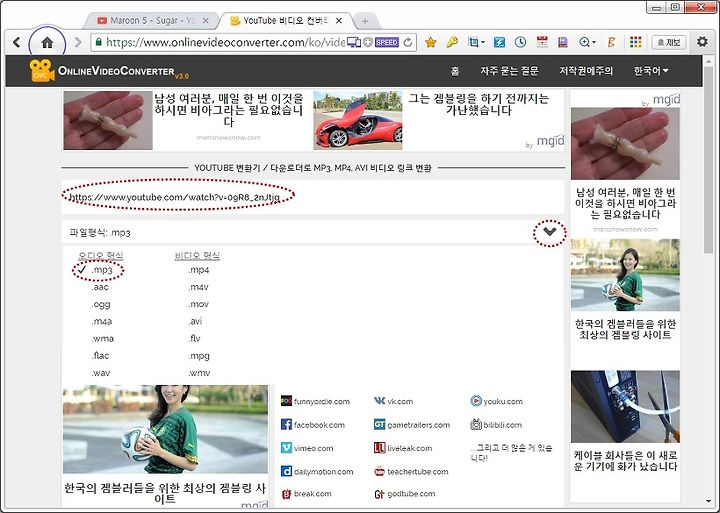Reload the page with the refresh icon

tap(408, 42)
